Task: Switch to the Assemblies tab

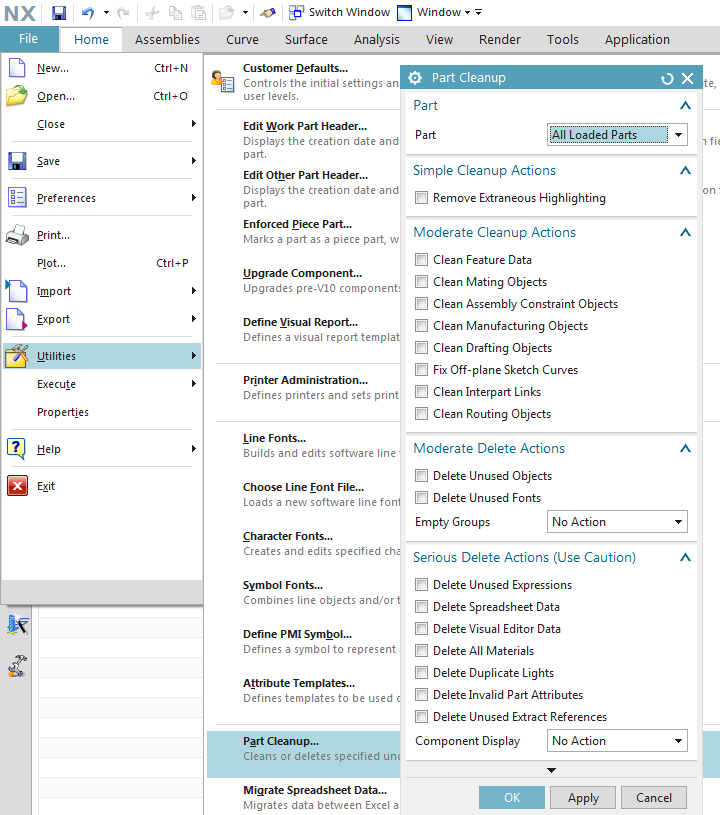Action: [167, 40]
